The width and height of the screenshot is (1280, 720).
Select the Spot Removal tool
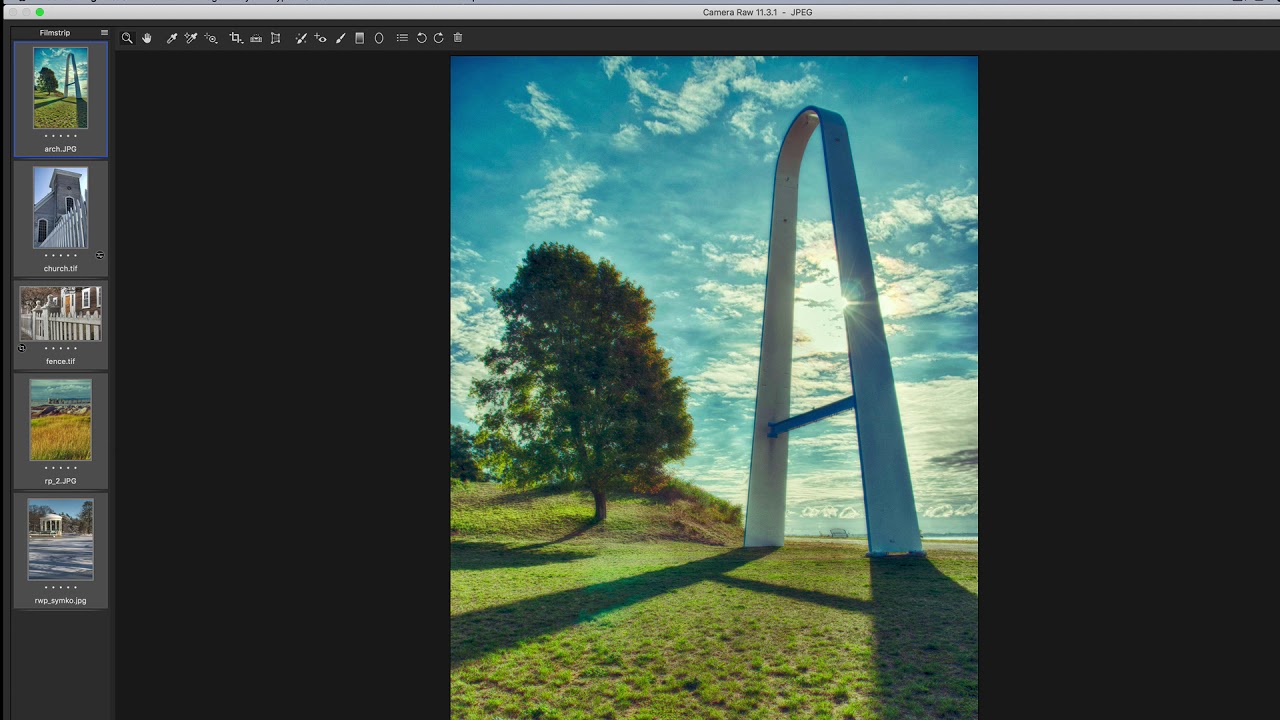click(301, 38)
